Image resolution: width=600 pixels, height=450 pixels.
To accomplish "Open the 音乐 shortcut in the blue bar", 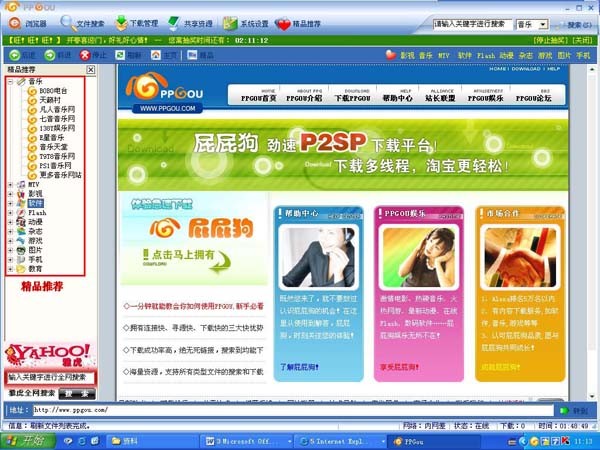I will tap(426, 55).
